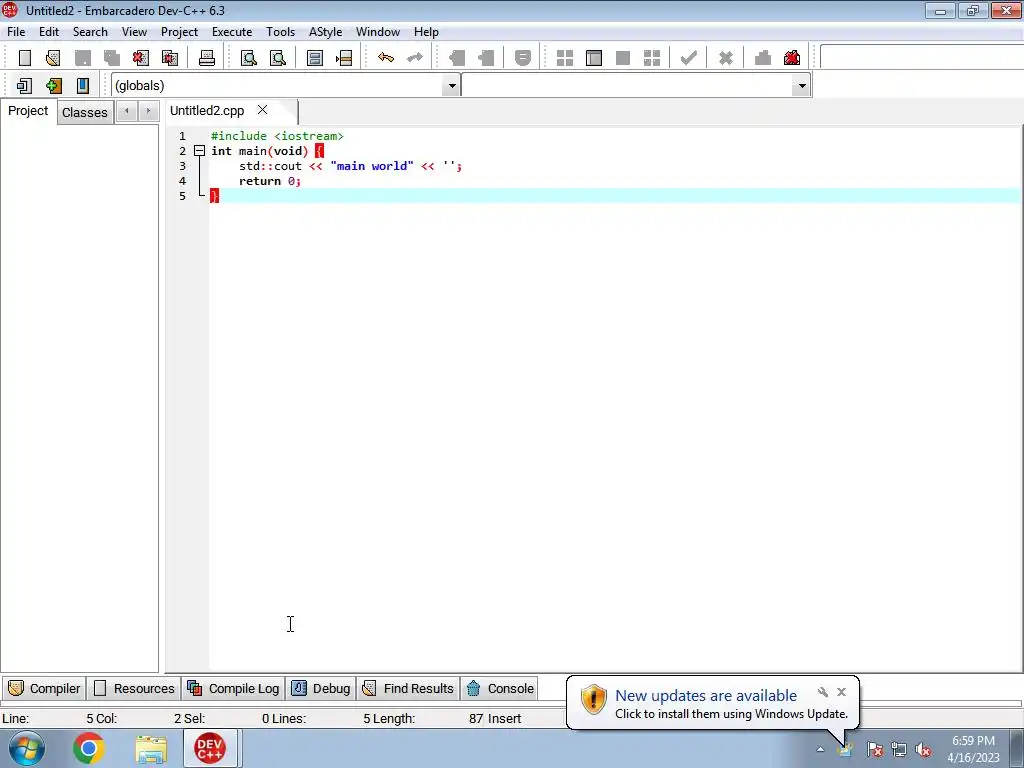Open the Debug bottom tab
This screenshot has width=1024, height=768.
[x=321, y=688]
